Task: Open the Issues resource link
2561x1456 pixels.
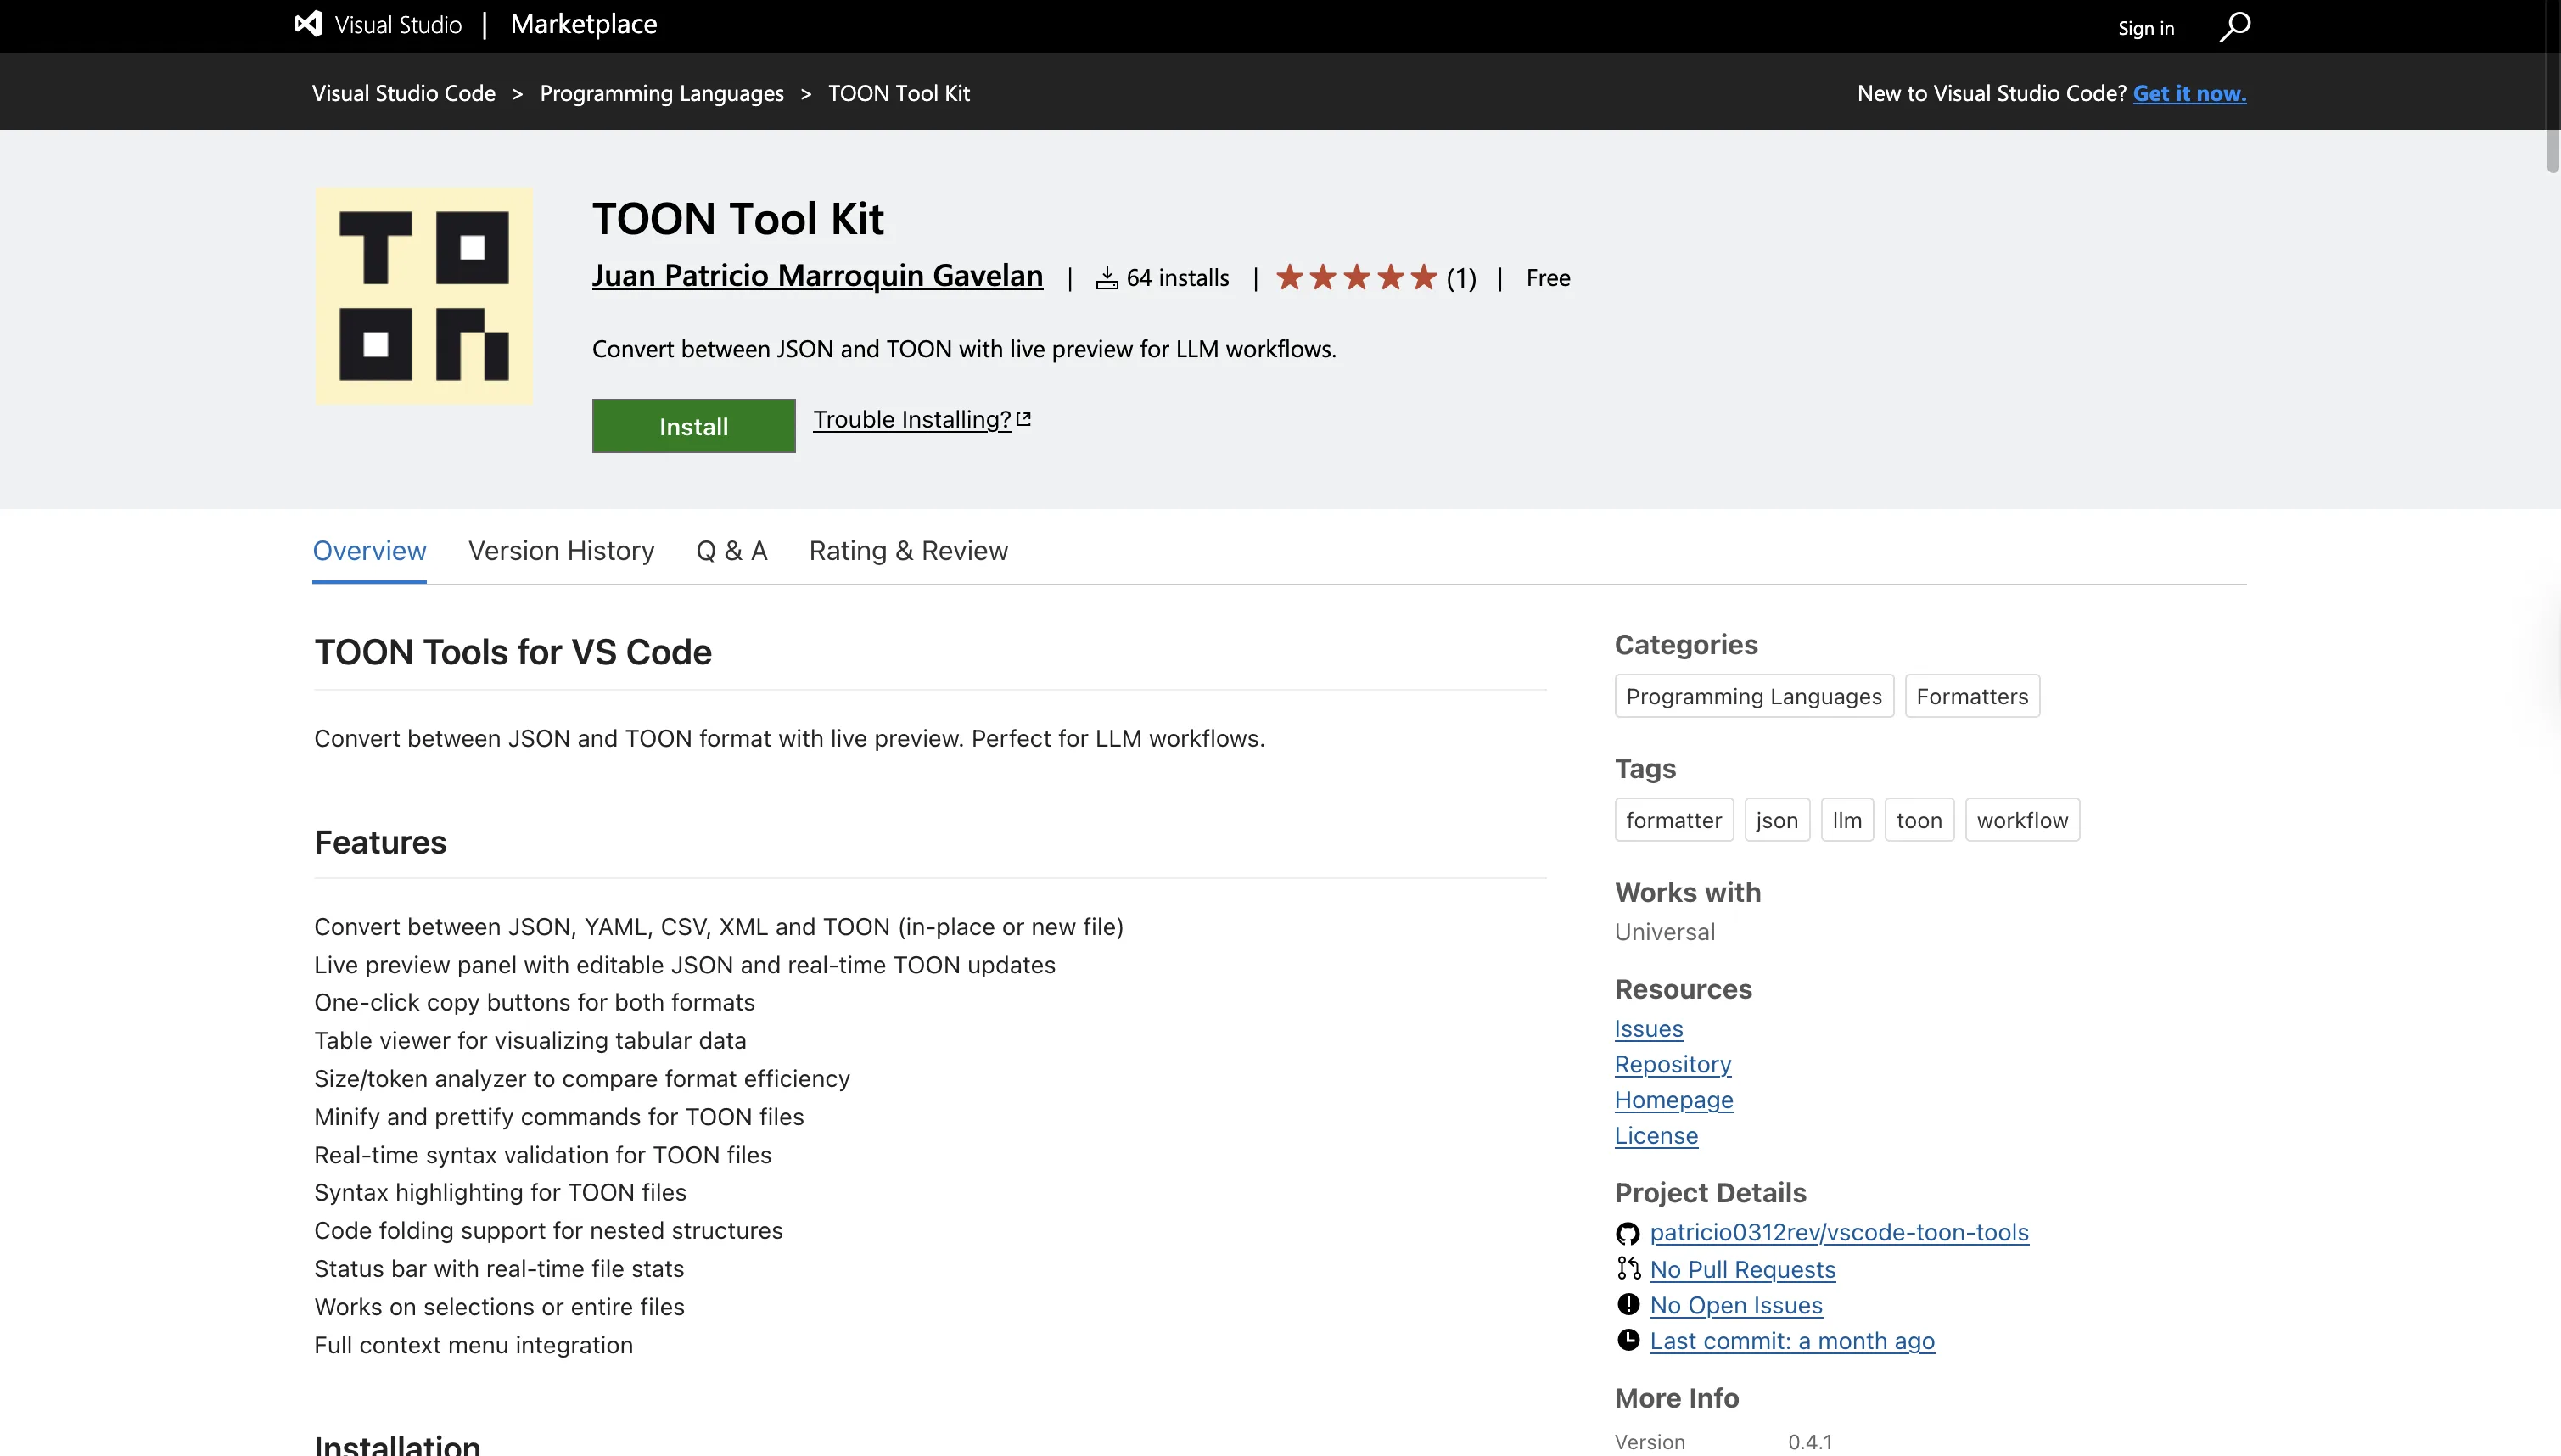Action: tap(1648, 1029)
